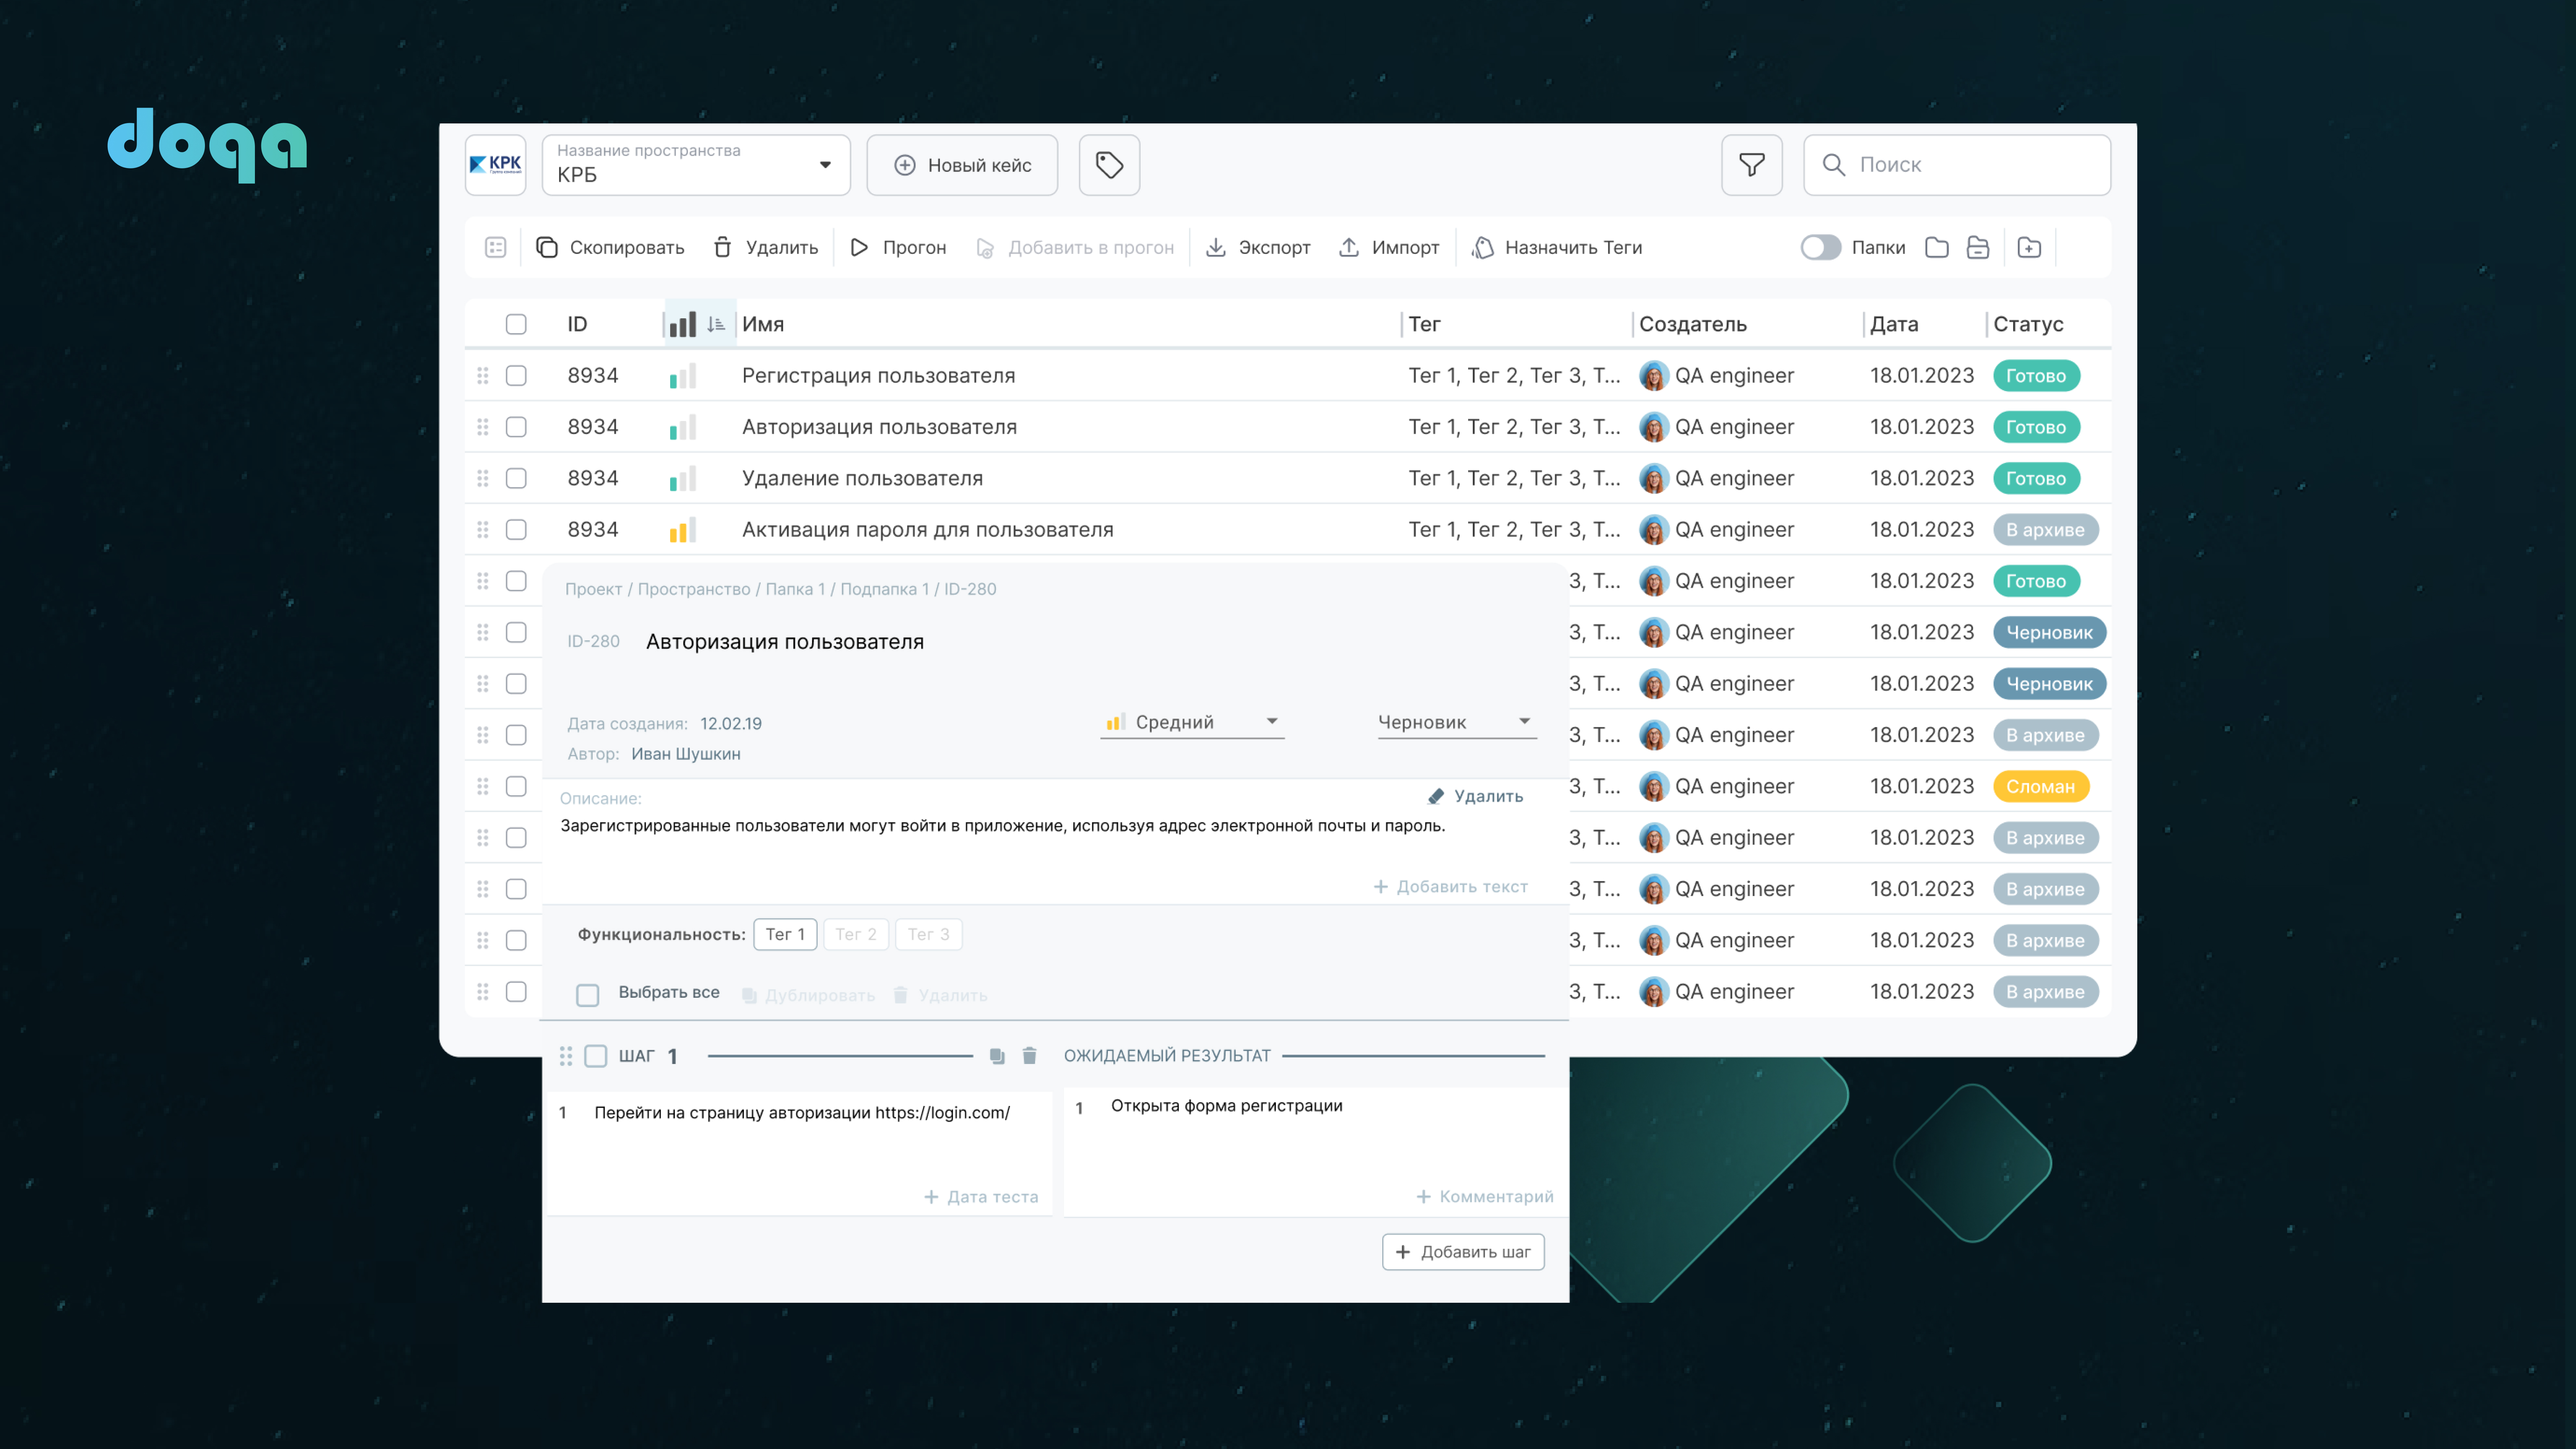2576x1449 pixels.
Task: Click the Новый кейс button
Action: (x=962, y=165)
